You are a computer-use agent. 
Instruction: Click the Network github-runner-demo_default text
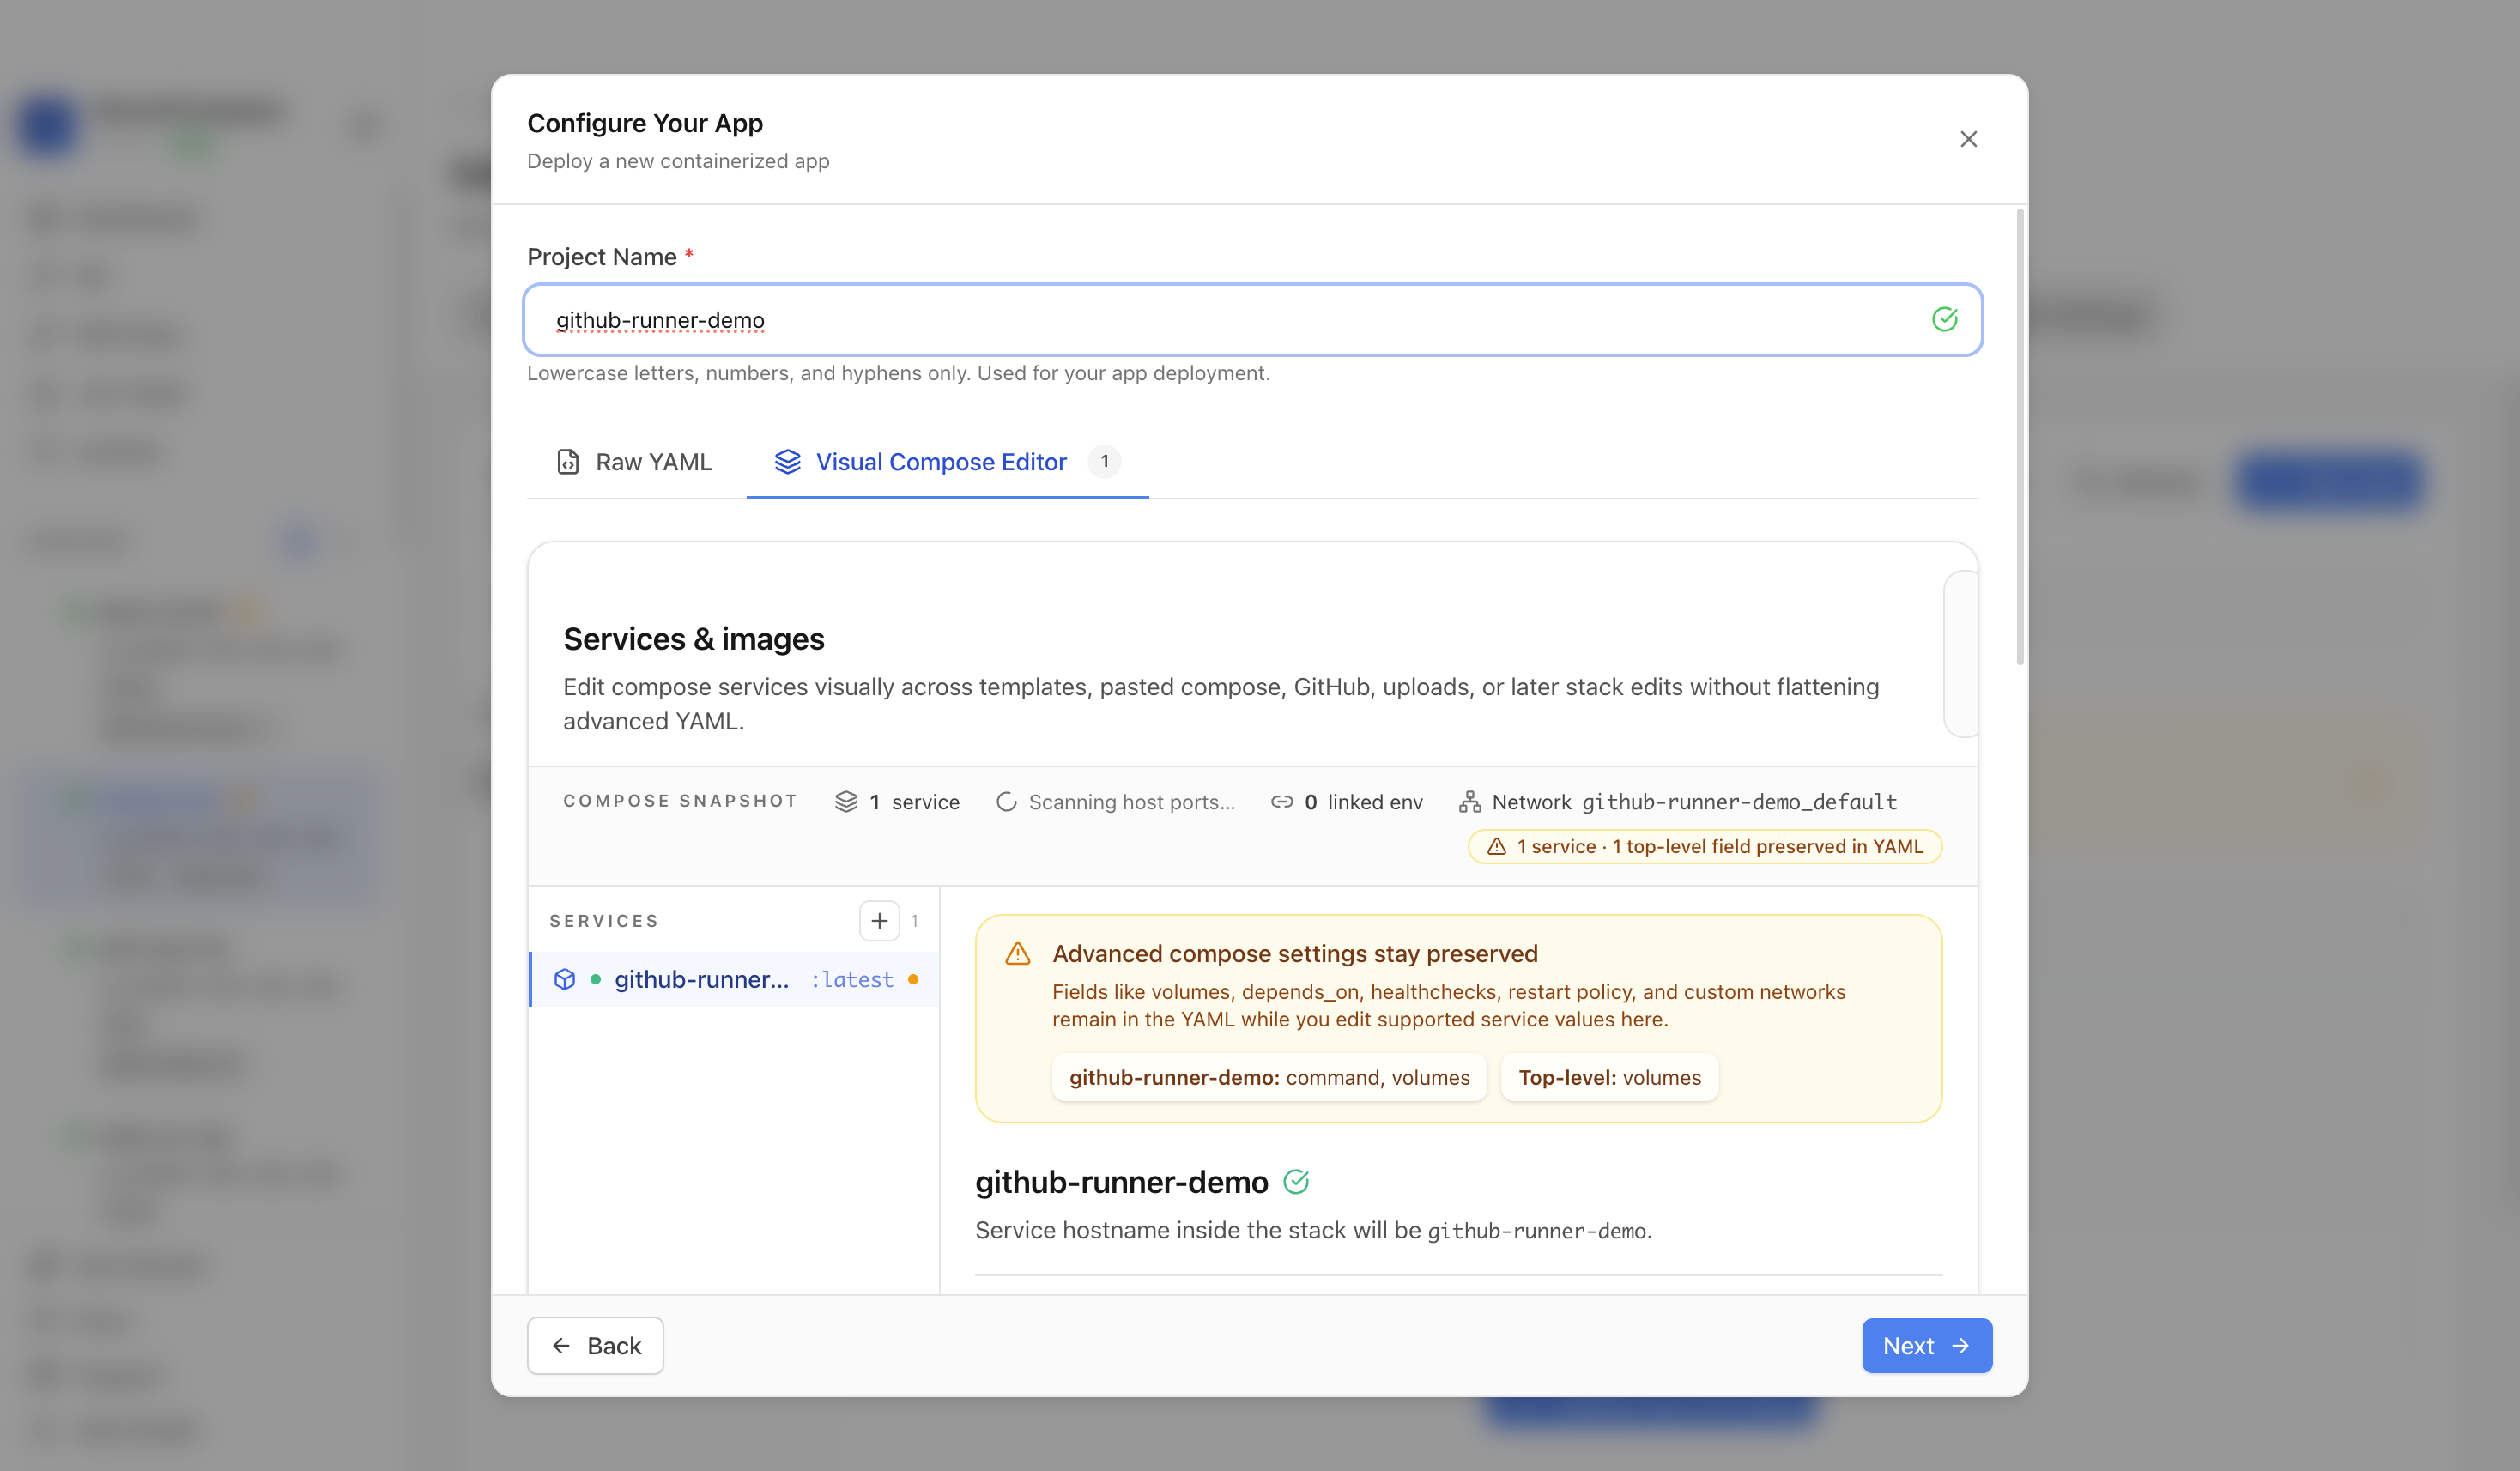coord(1694,802)
